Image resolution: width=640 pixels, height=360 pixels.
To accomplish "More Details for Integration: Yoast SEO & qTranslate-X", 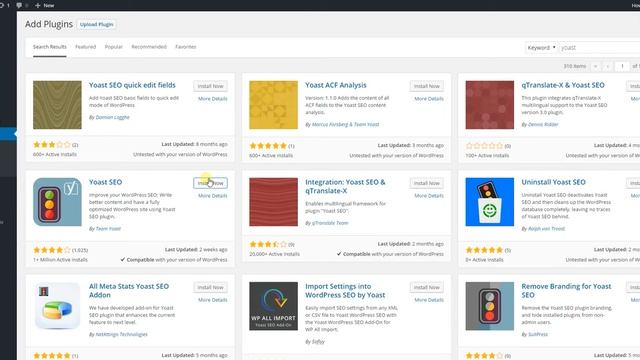I will [x=429, y=196].
